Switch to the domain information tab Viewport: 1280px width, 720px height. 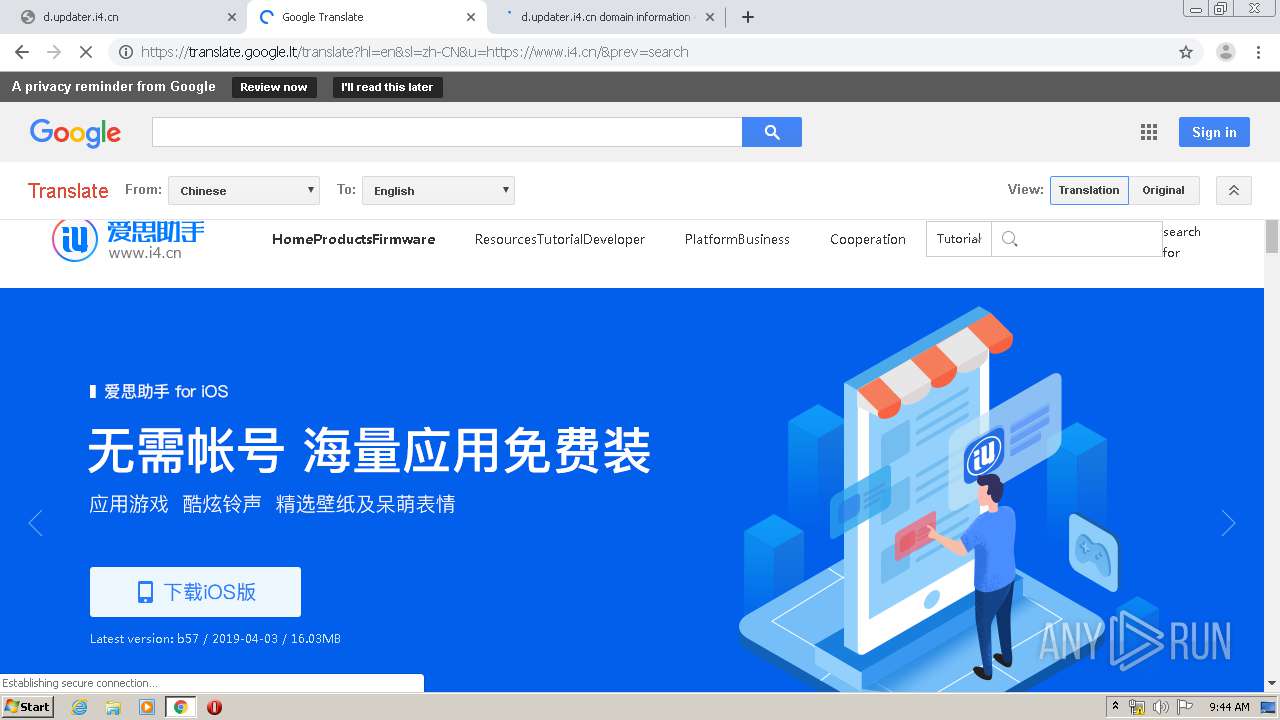(x=606, y=17)
